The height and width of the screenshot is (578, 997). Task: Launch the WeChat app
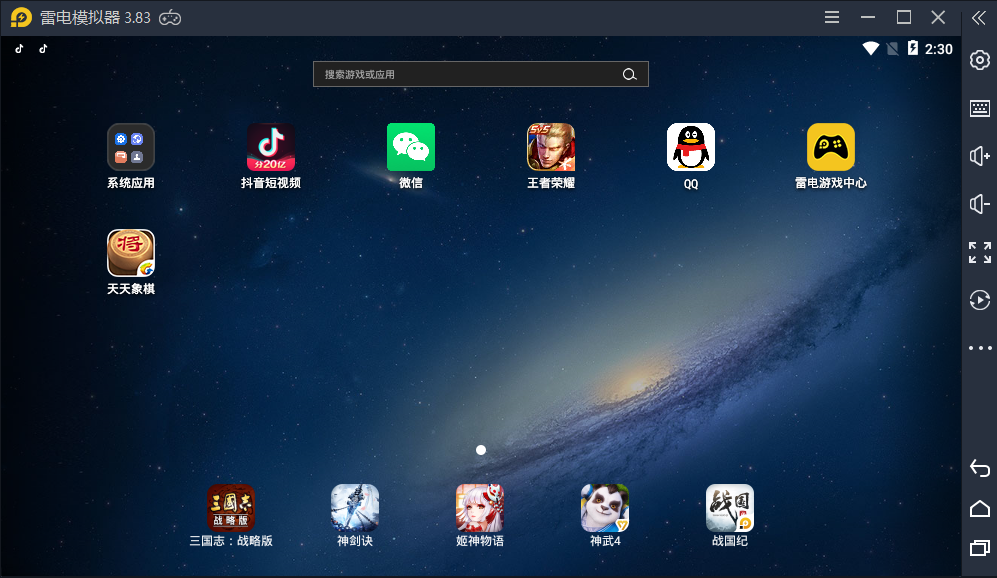[x=411, y=148]
